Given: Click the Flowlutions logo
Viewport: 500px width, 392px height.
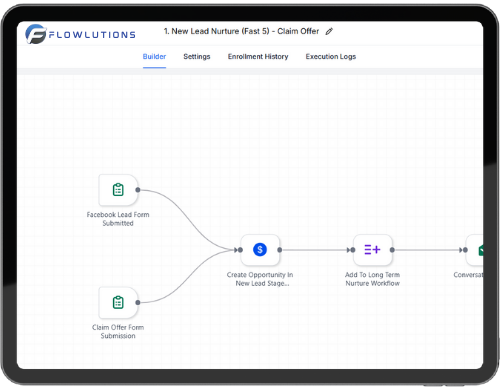Looking at the screenshot, I should pyautogui.click(x=80, y=34).
